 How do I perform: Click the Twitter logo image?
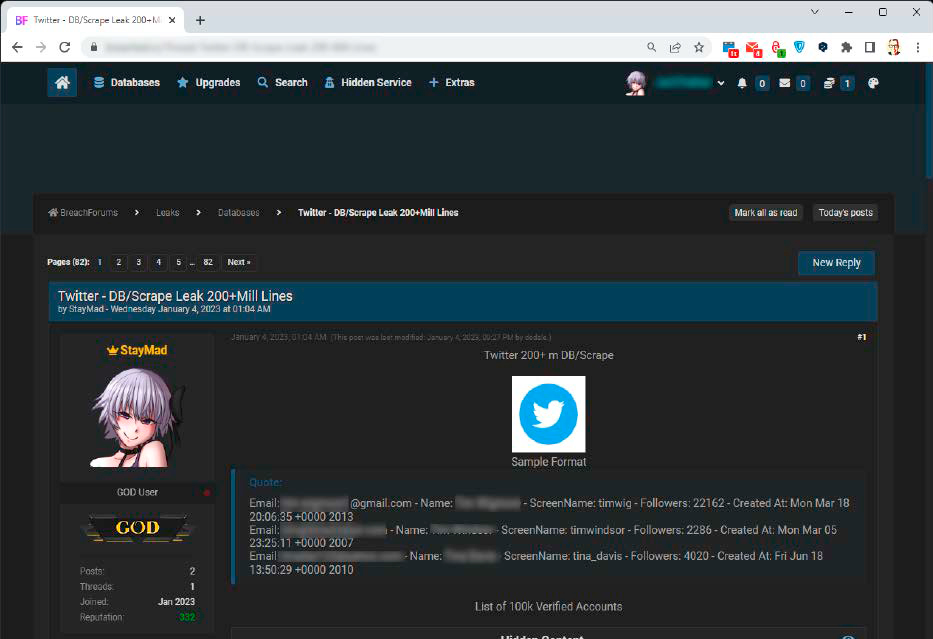548,414
